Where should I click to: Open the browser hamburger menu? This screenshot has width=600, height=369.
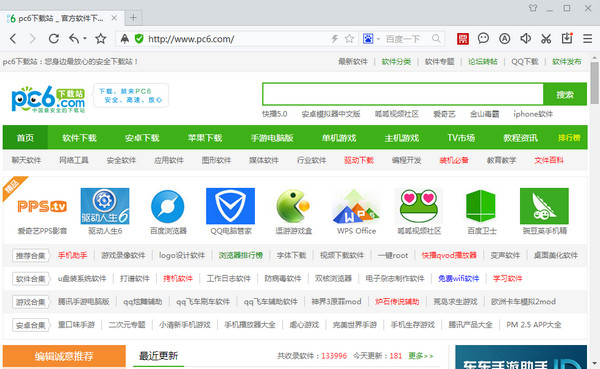(587, 39)
